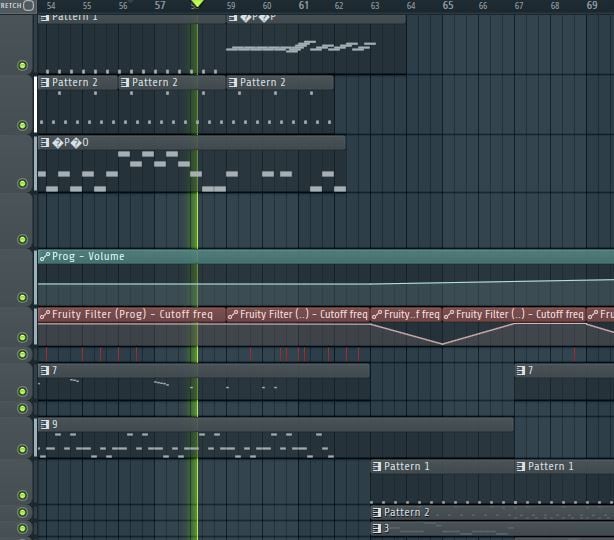
Task: Open menu icon of Pattern 1 clip at bar 63
Action: [x=377, y=466]
